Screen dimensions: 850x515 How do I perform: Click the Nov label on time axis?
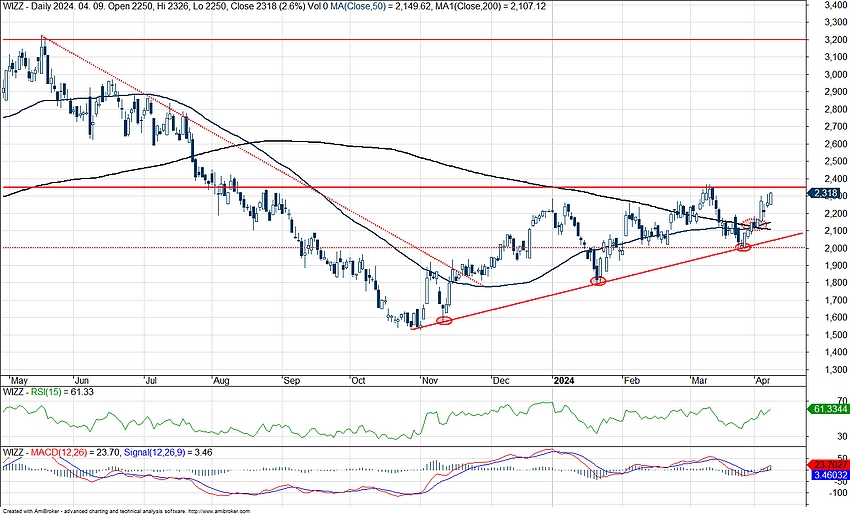point(430,381)
